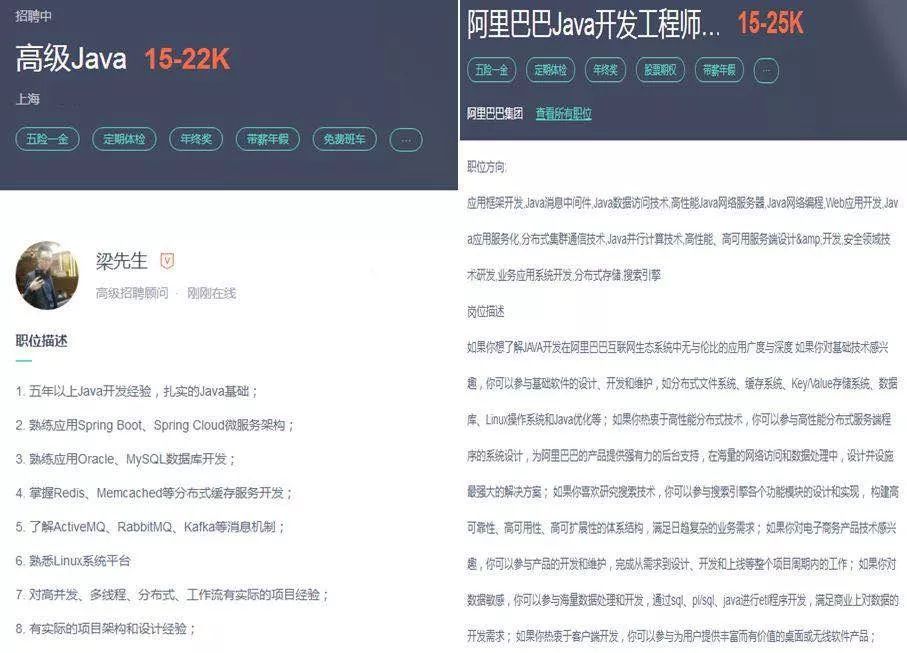The width and height of the screenshot is (907, 653).
Task: Click the 带薪年假 tag in 阿里巴巴 listing
Action: [x=719, y=70]
